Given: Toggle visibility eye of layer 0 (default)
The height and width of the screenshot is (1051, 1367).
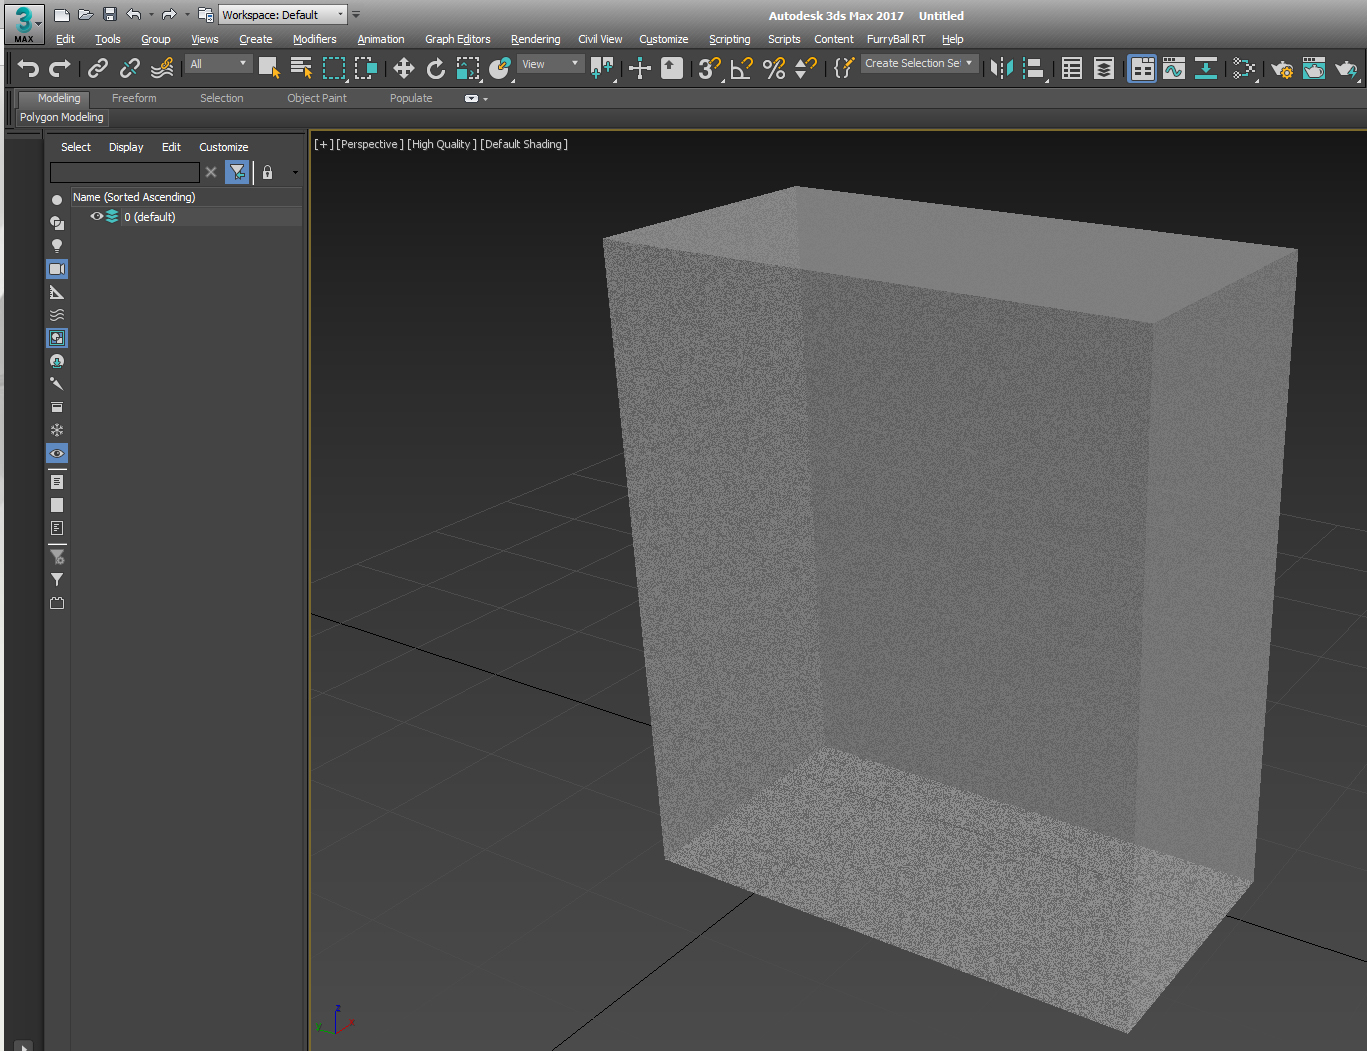Looking at the screenshot, I should (96, 217).
